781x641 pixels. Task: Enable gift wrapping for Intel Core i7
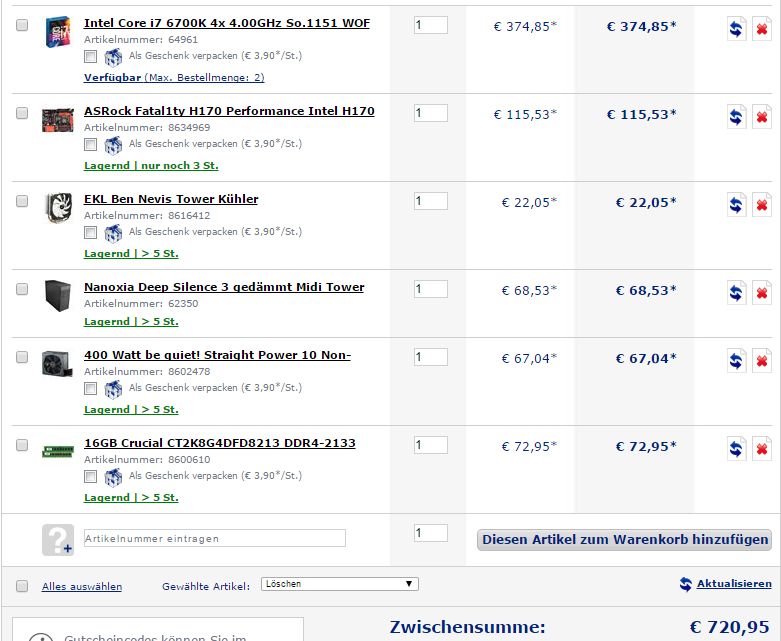(90, 56)
